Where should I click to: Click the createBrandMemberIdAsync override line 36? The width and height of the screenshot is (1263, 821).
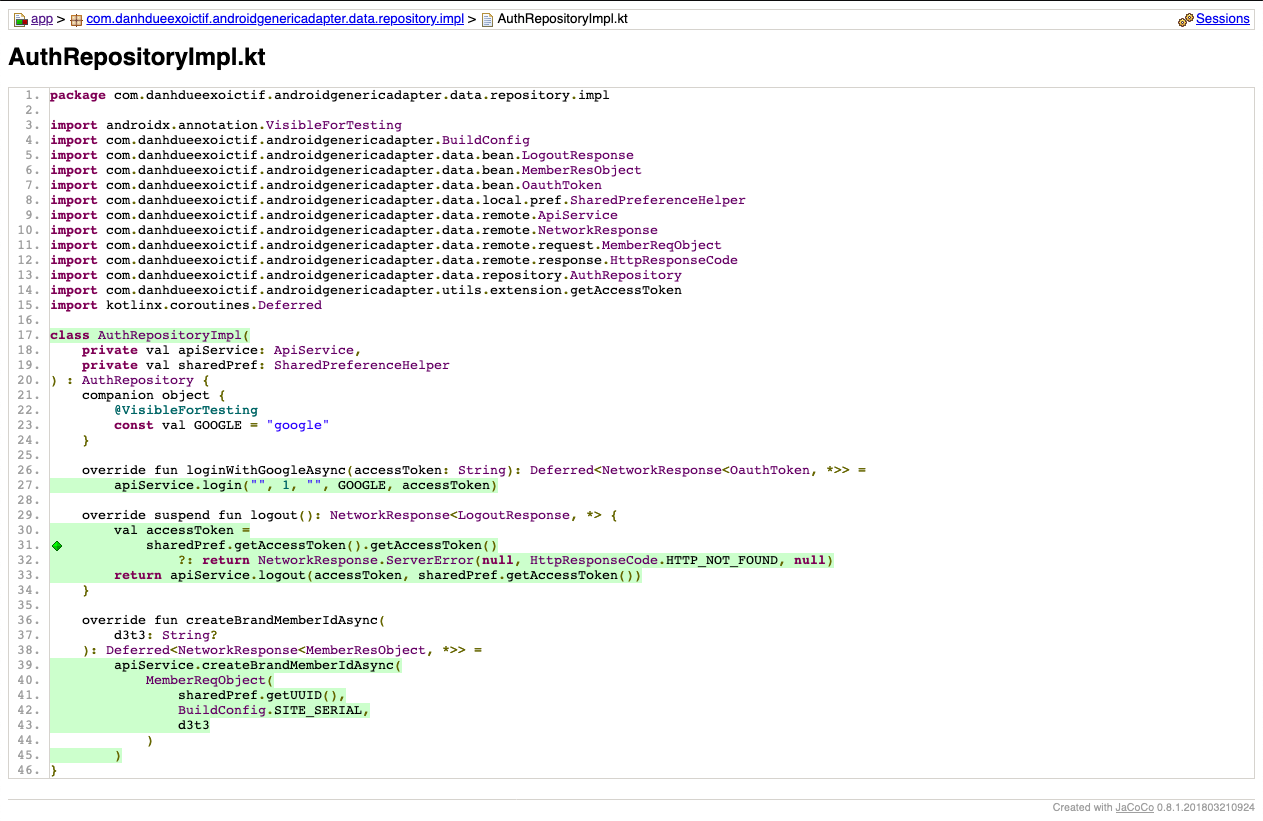234,621
